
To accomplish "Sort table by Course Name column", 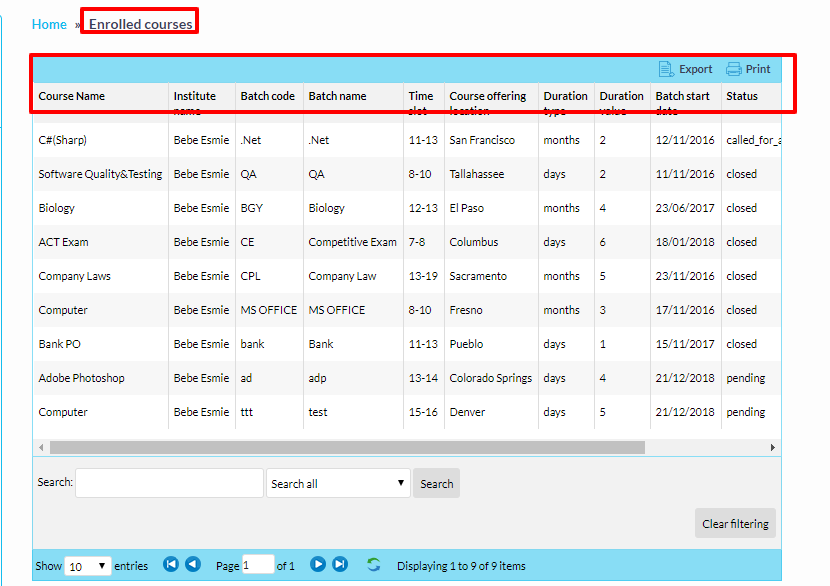I will pyautogui.click(x=72, y=97).
